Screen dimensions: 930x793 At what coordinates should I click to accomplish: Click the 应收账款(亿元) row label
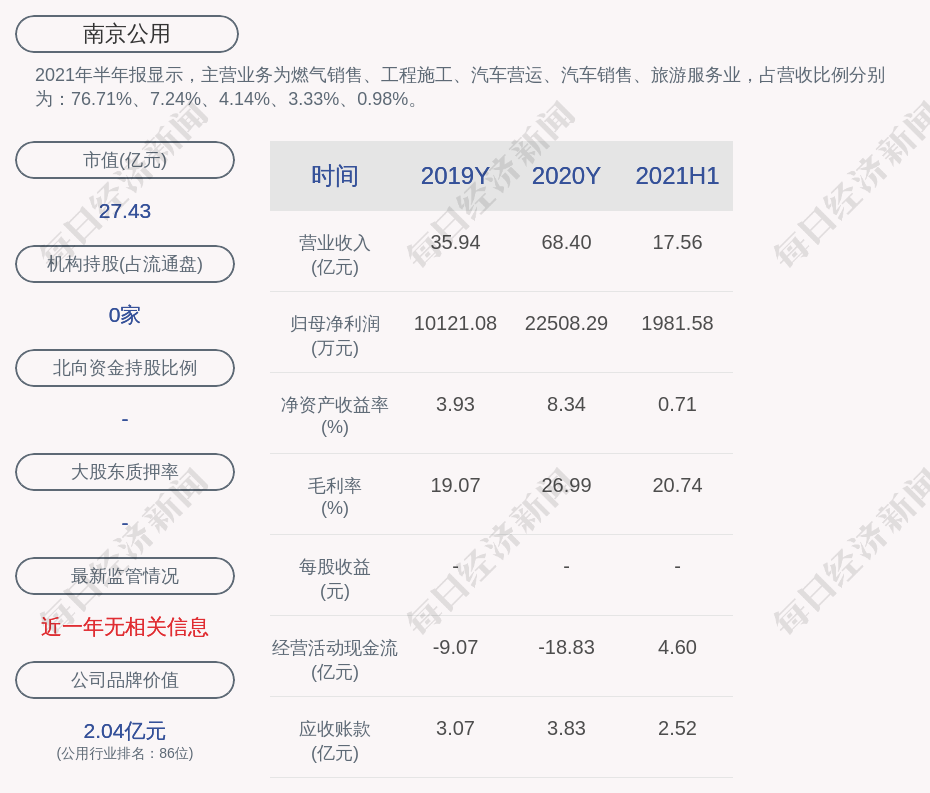pyautogui.click(x=335, y=741)
